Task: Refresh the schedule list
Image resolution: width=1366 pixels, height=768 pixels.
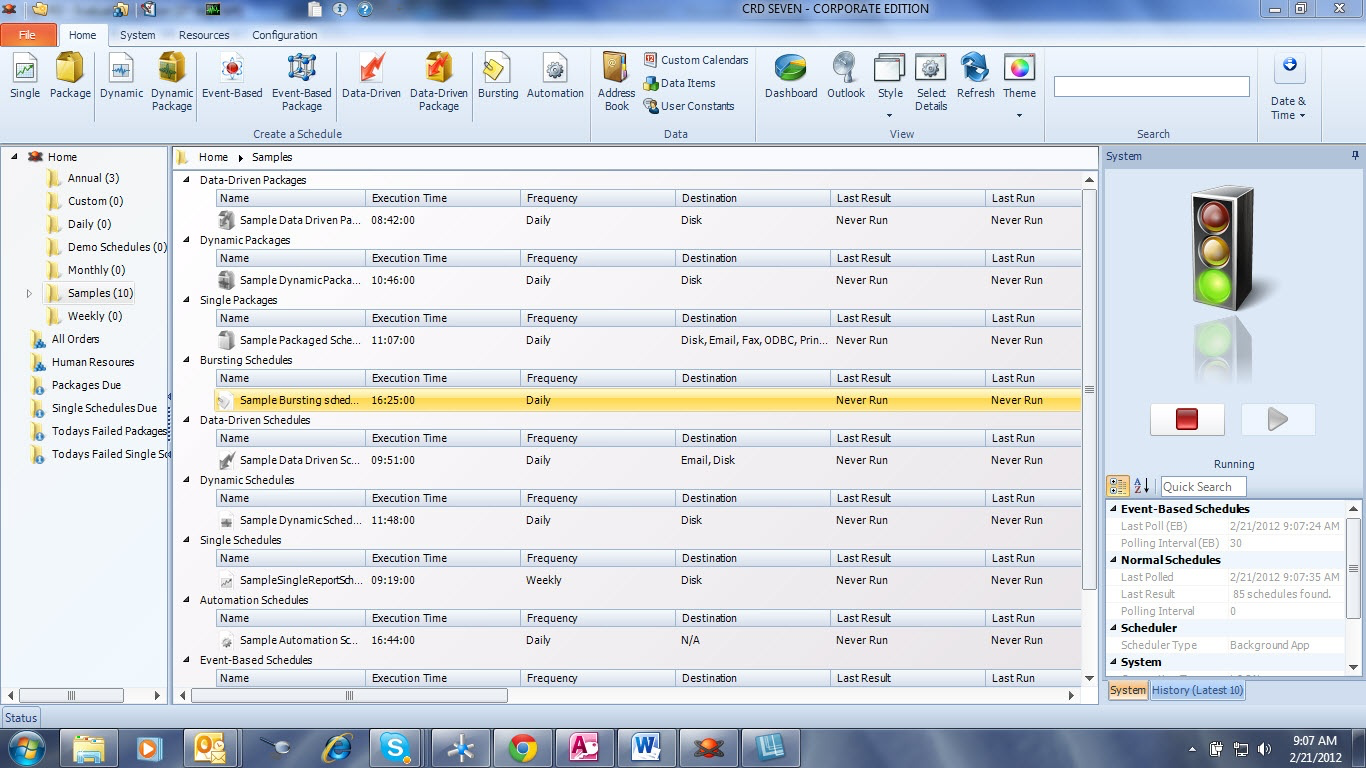Action: [x=974, y=80]
